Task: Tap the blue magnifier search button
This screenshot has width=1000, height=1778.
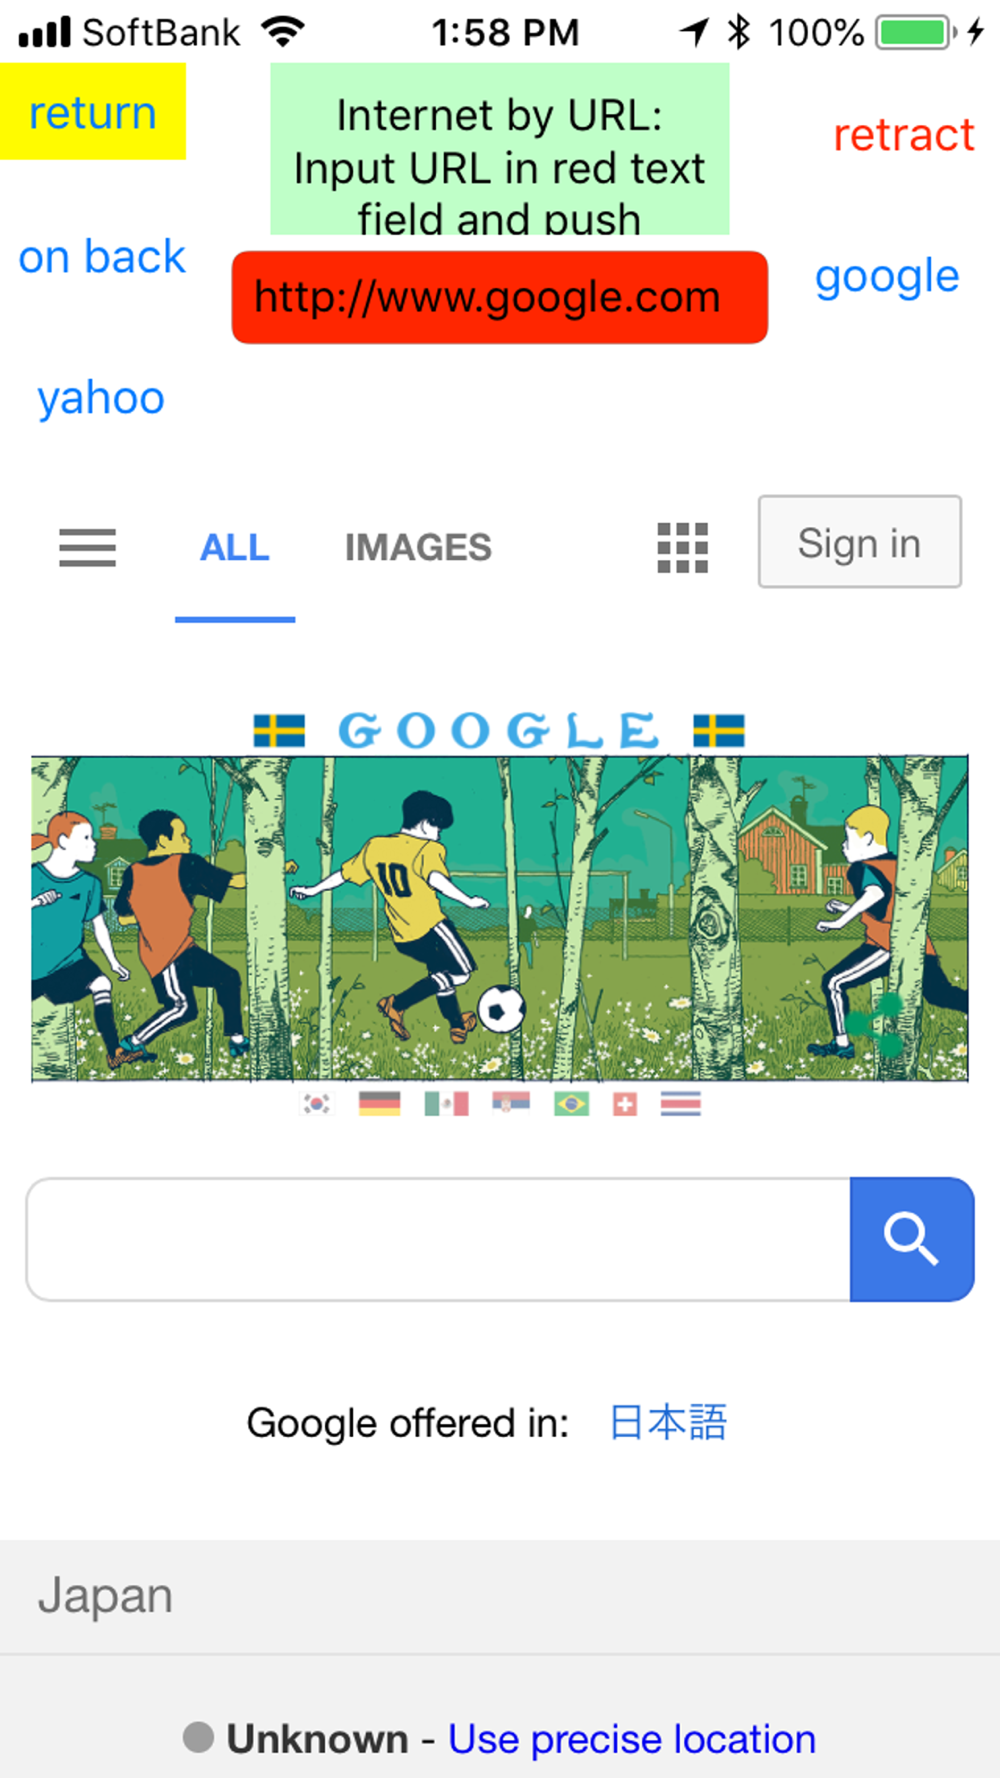Action: tap(912, 1239)
